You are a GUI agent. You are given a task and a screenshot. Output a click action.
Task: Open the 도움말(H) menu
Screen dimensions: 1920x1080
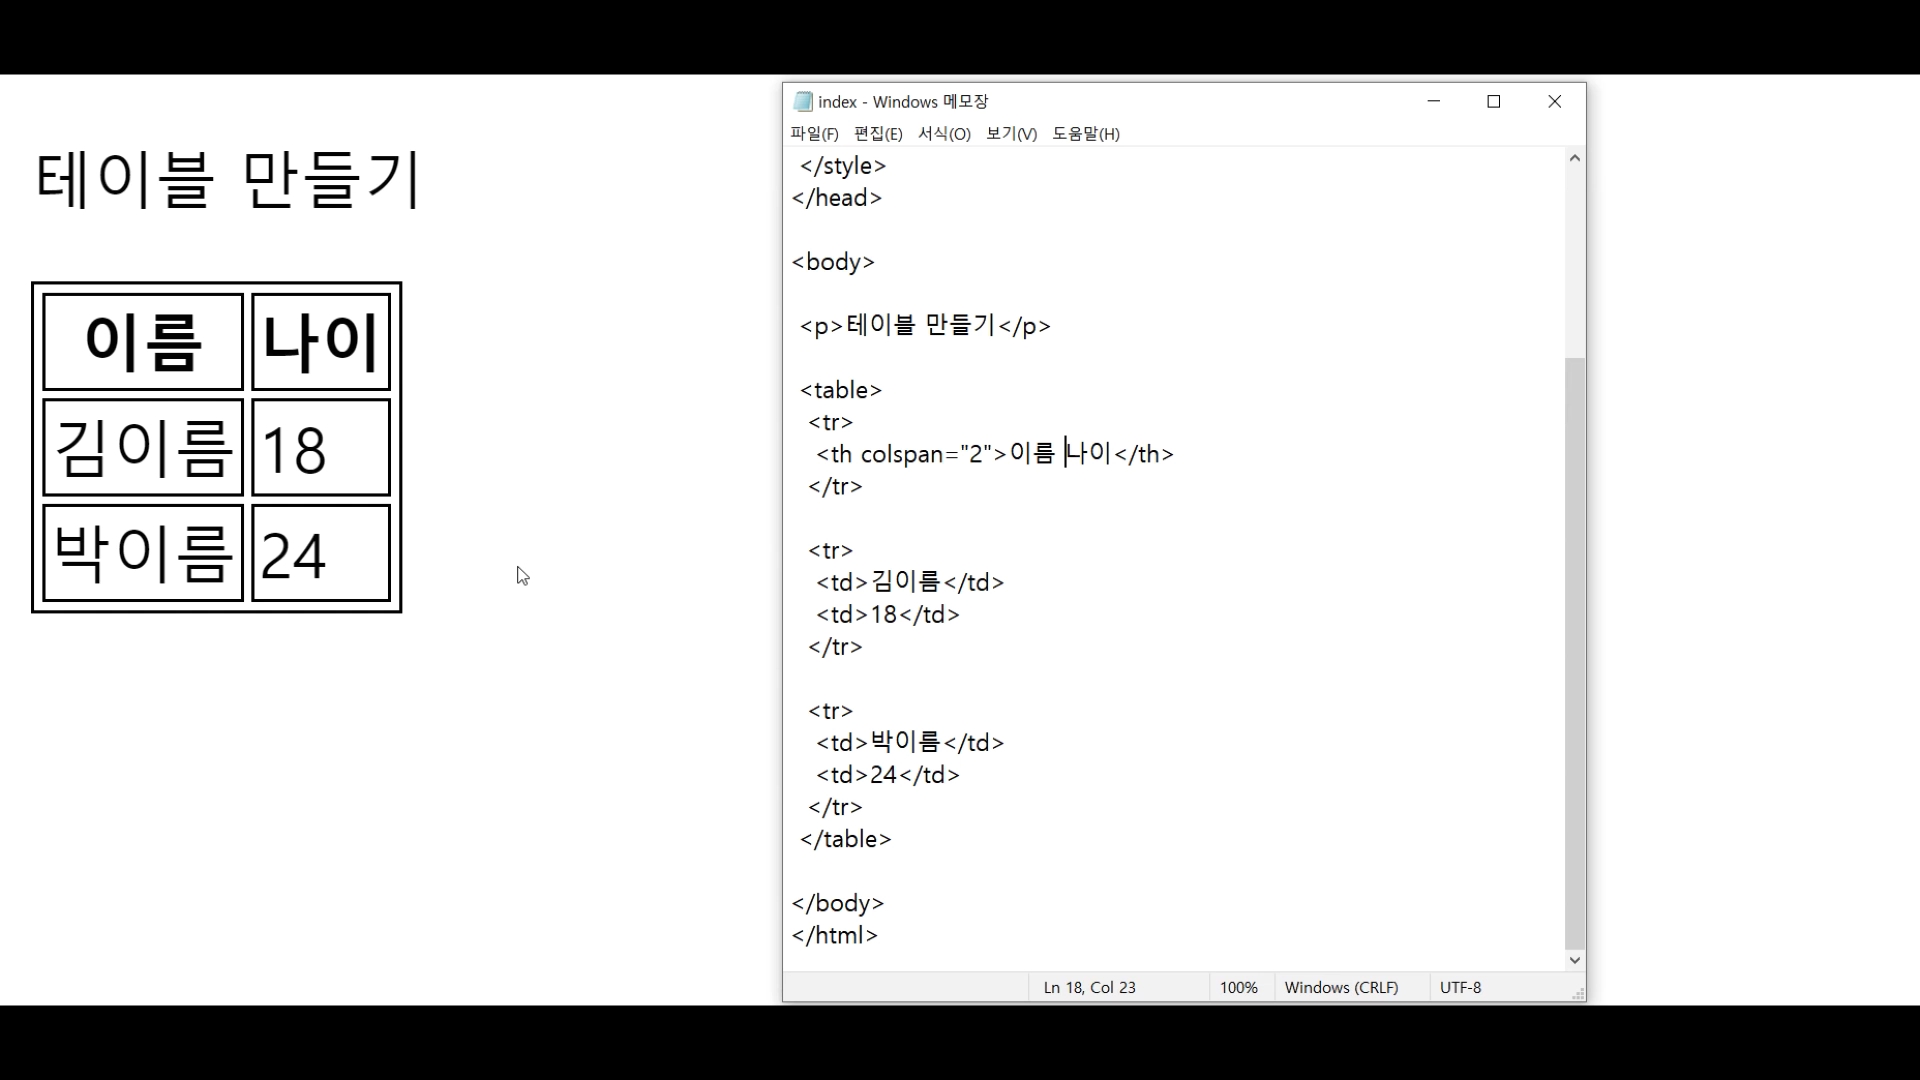[1085, 134]
